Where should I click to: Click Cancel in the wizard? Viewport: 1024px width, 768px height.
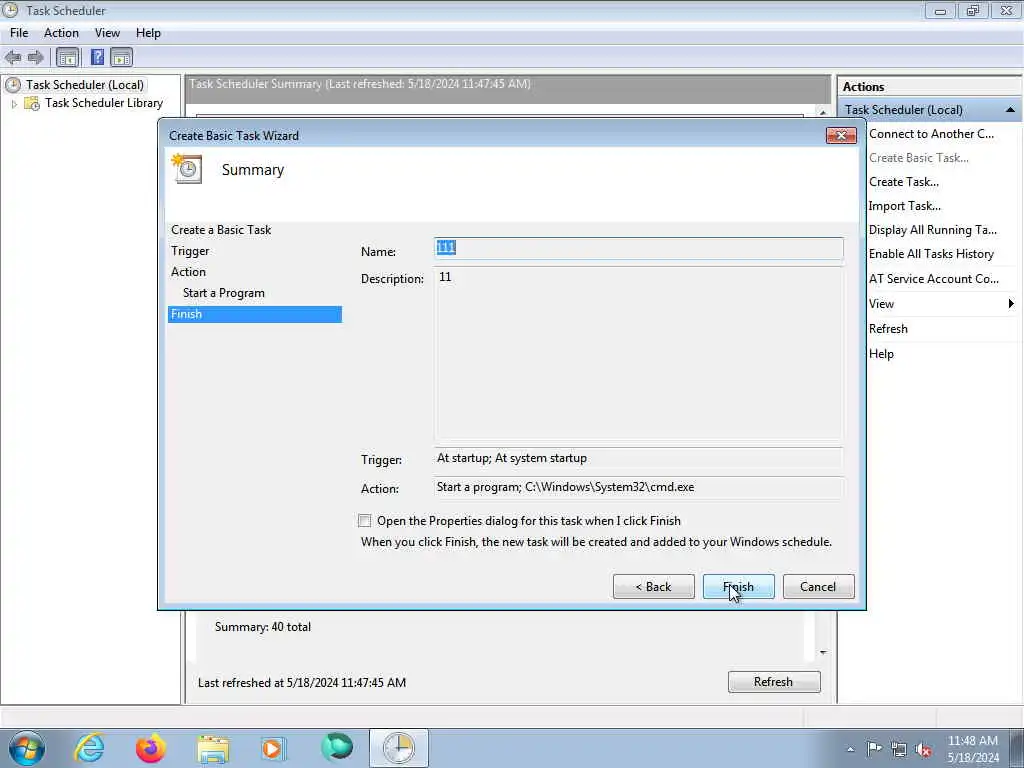[x=818, y=586]
